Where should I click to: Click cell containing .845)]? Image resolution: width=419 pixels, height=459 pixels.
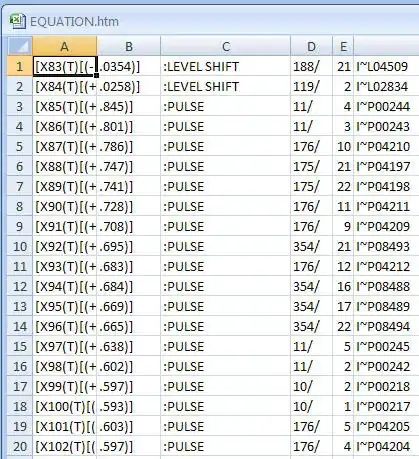[129, 106]
